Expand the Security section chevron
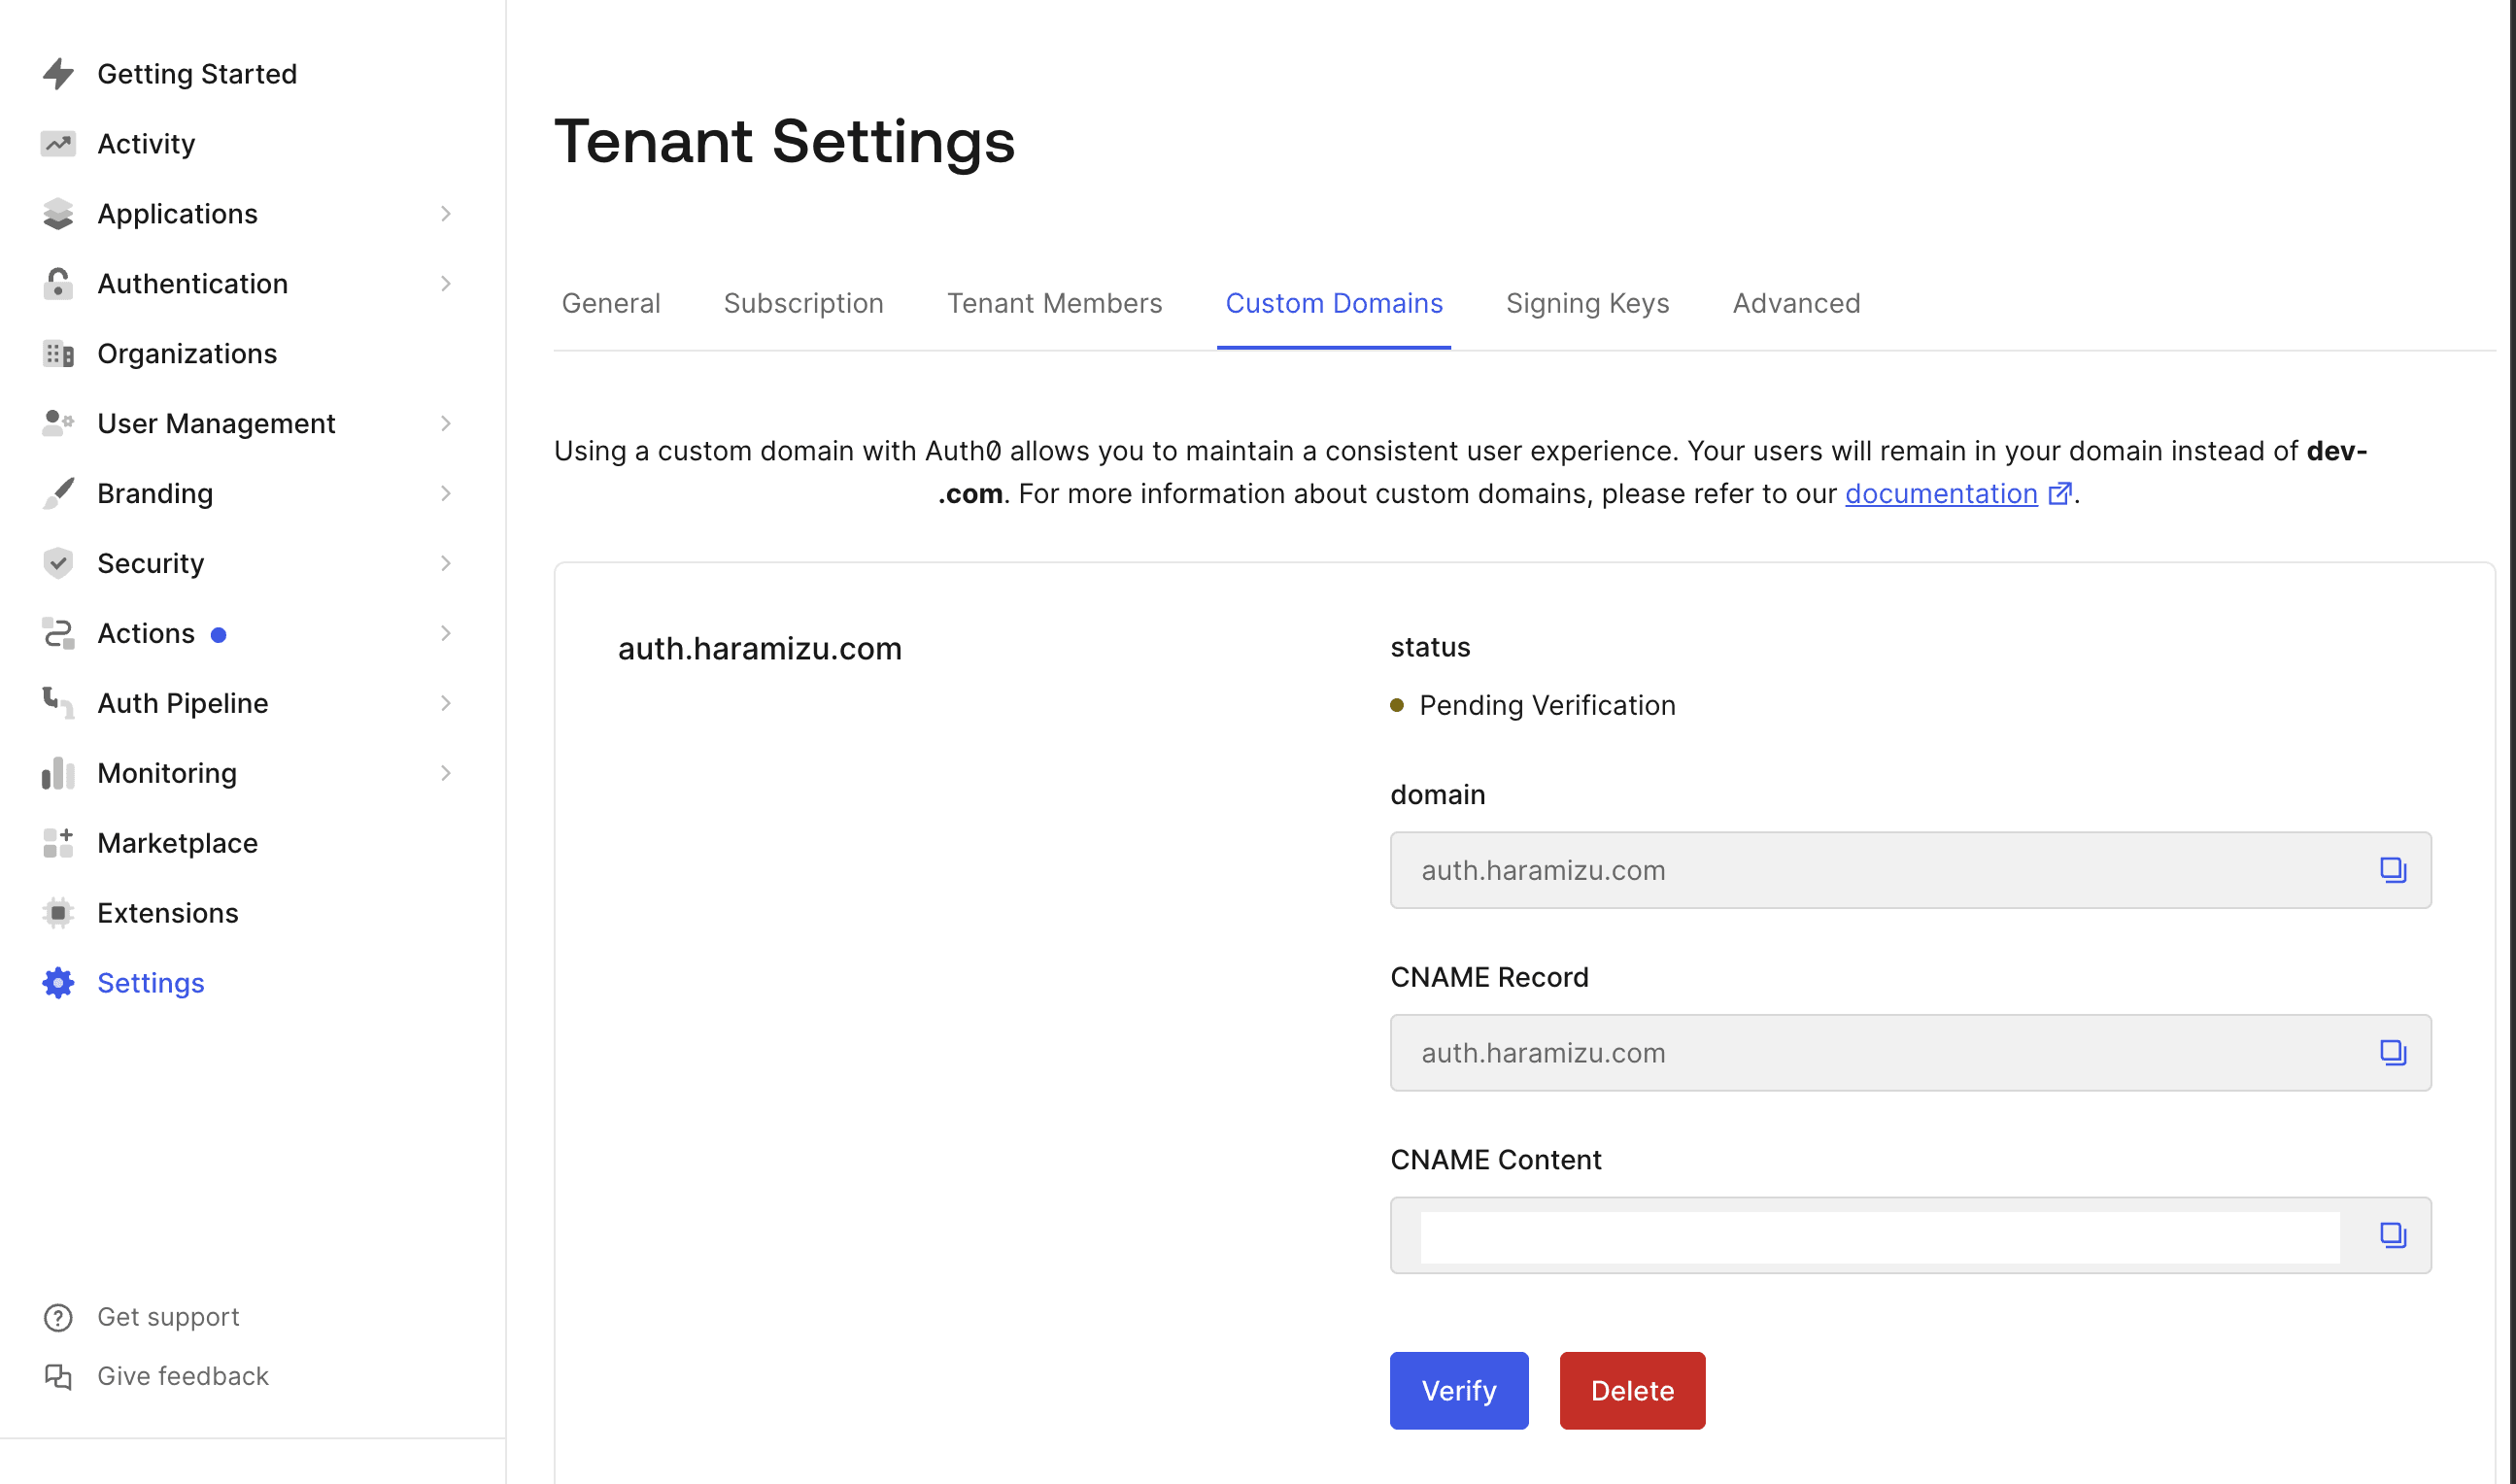 [446, 563]
